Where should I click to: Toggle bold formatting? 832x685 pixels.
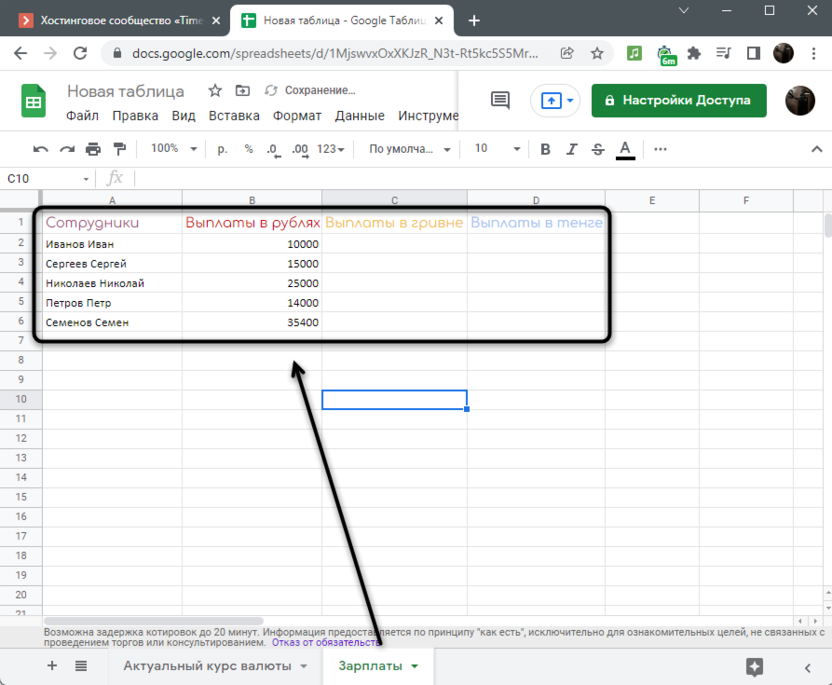pyautogui.click(x=545, y=149)
